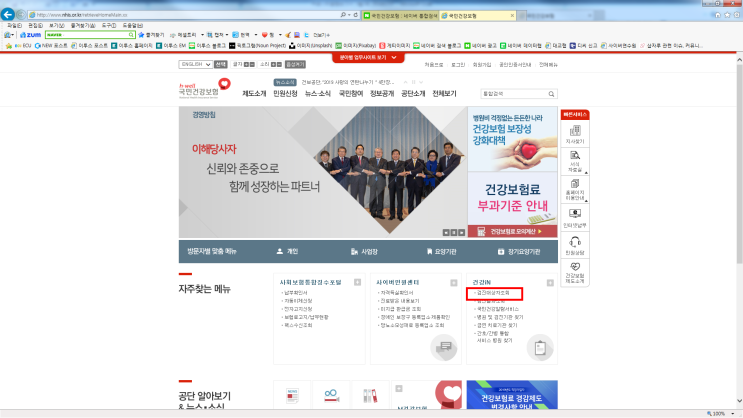Click banner previous slide control

pos(446,232)
